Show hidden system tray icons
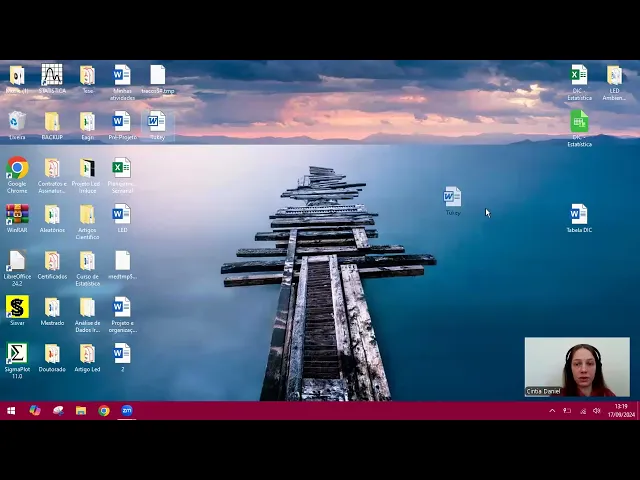The height and width of the screenshot is (480, 640). [x=552, y=411]
